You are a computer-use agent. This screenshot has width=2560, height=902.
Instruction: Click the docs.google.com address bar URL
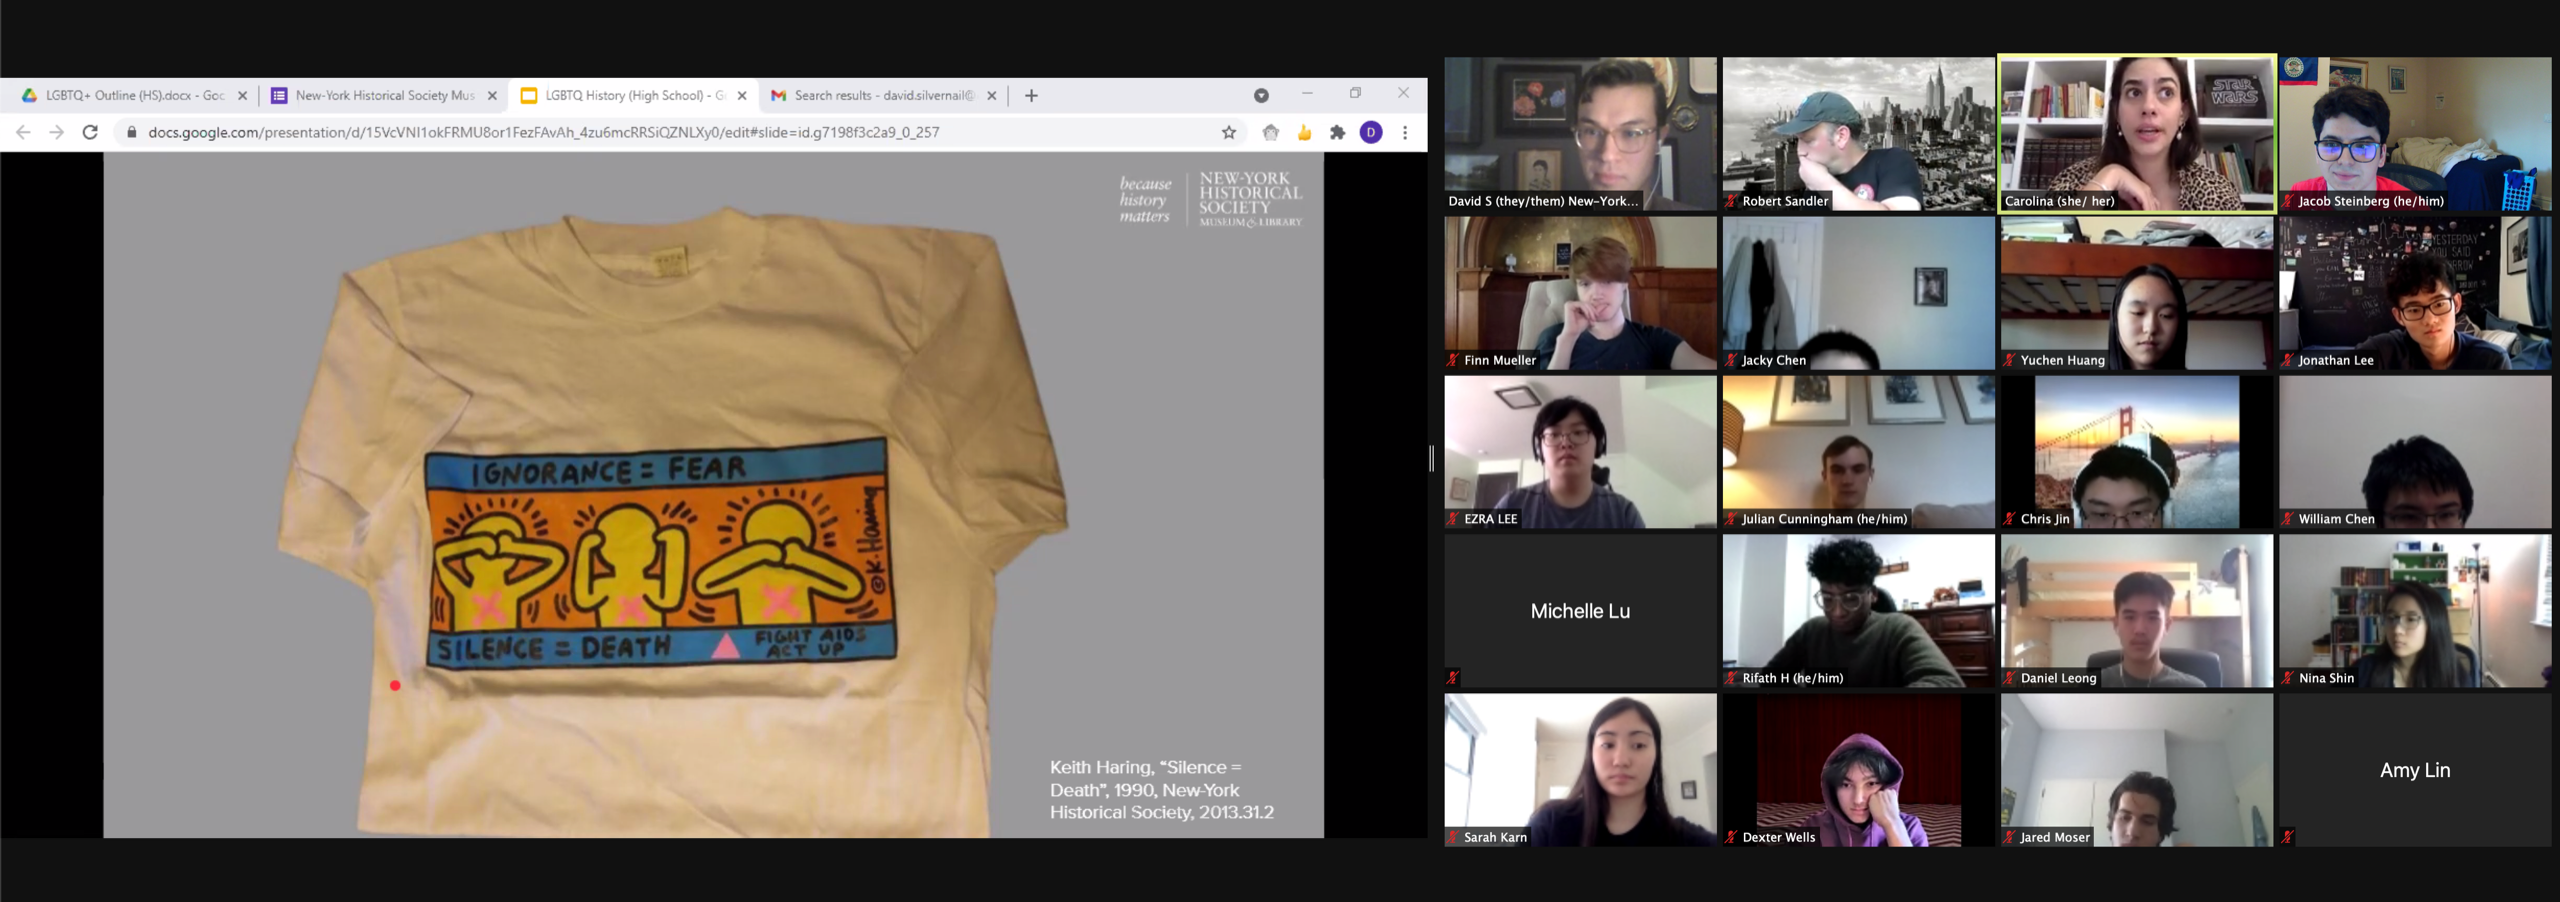tap(544, 132)
